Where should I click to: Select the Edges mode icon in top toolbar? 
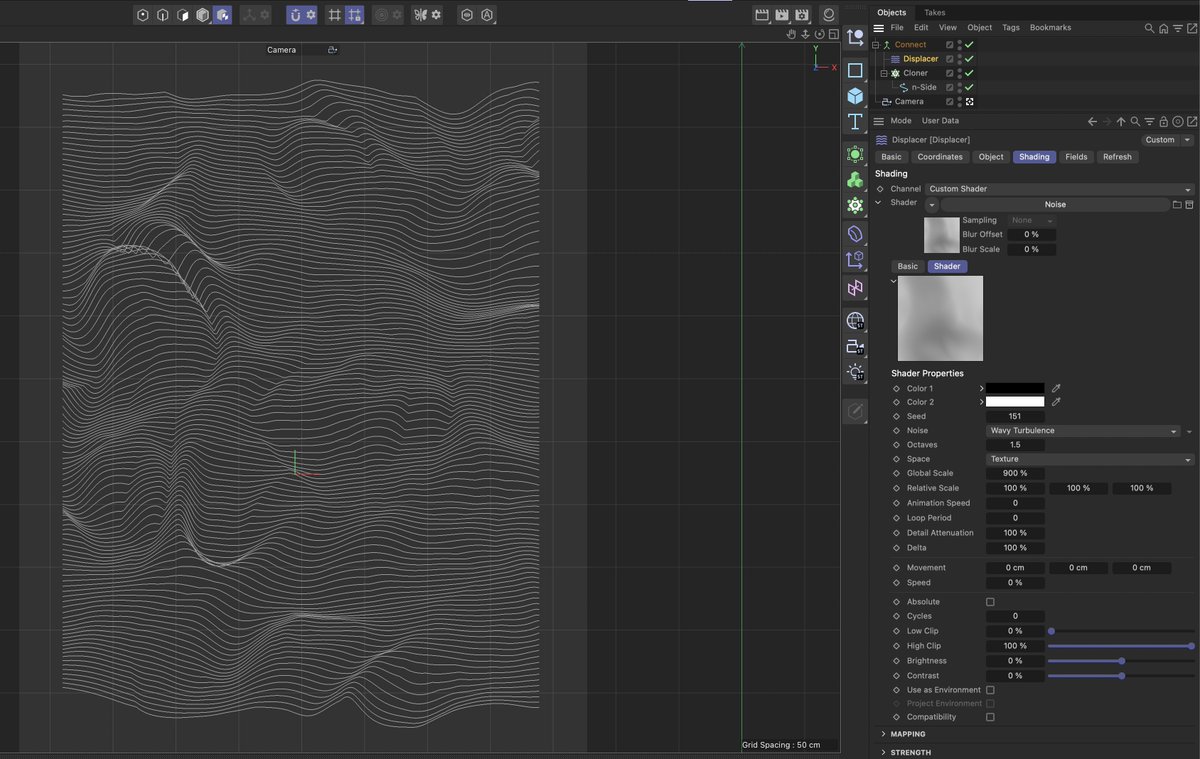pyautogui.click(x=163, y=15)
